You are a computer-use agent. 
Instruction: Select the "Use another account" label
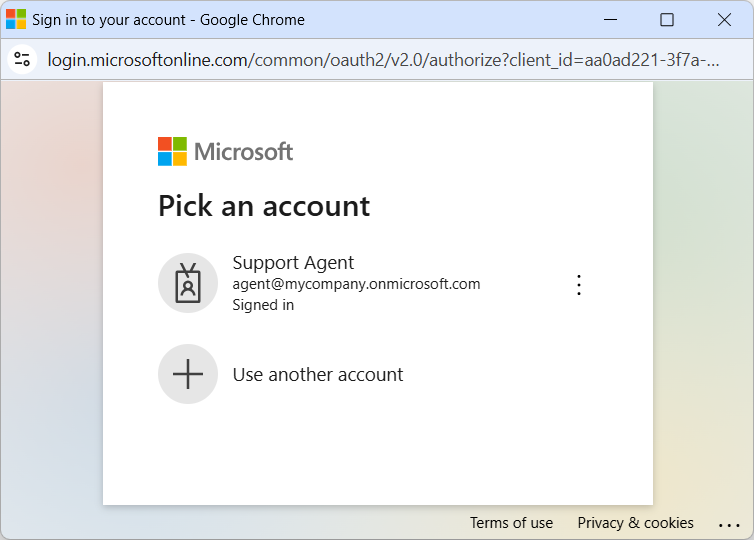click(318, 375)
